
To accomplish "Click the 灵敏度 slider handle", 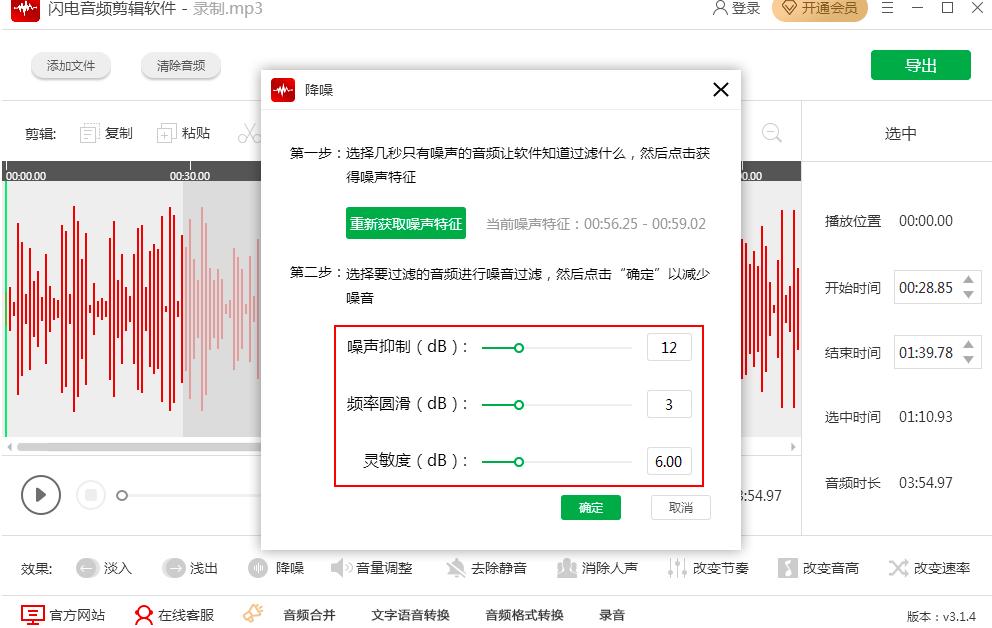I will coord(519,462).
